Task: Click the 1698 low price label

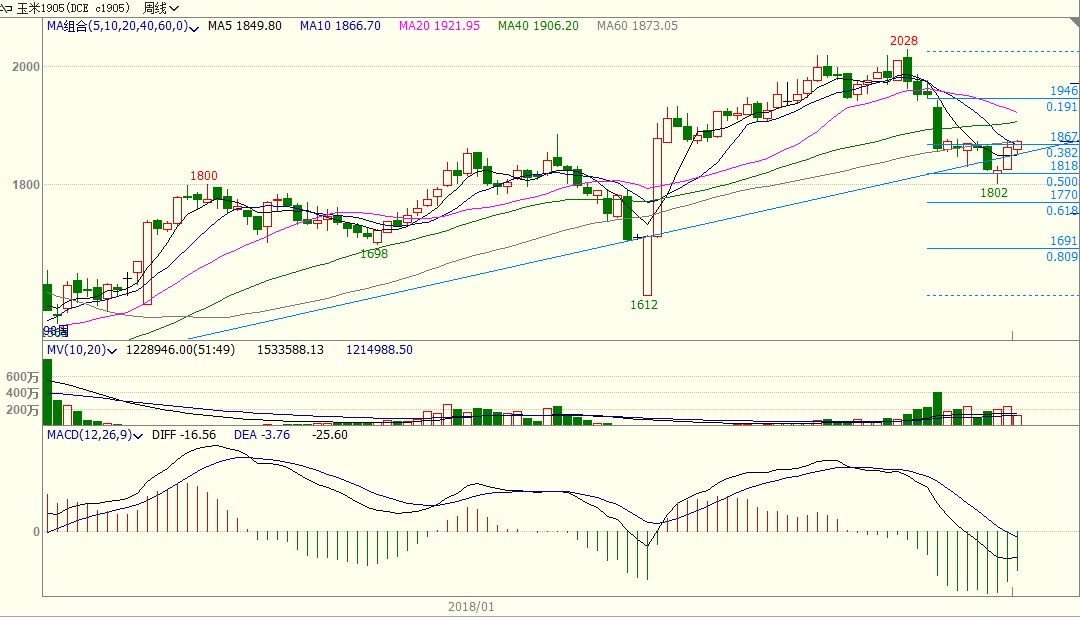Action: click(374, 254)
